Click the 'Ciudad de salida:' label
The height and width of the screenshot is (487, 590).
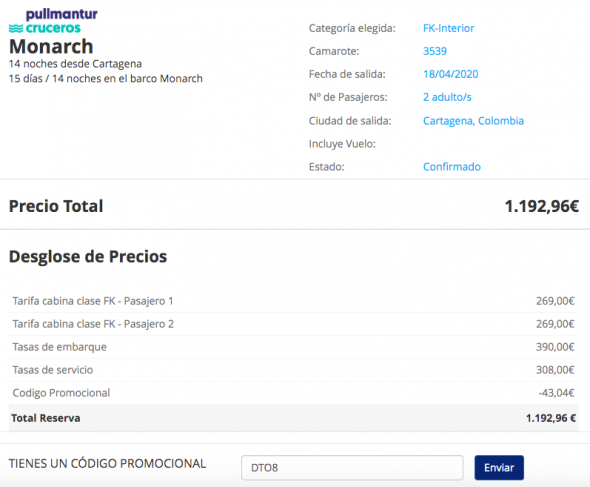pos(350,121)
